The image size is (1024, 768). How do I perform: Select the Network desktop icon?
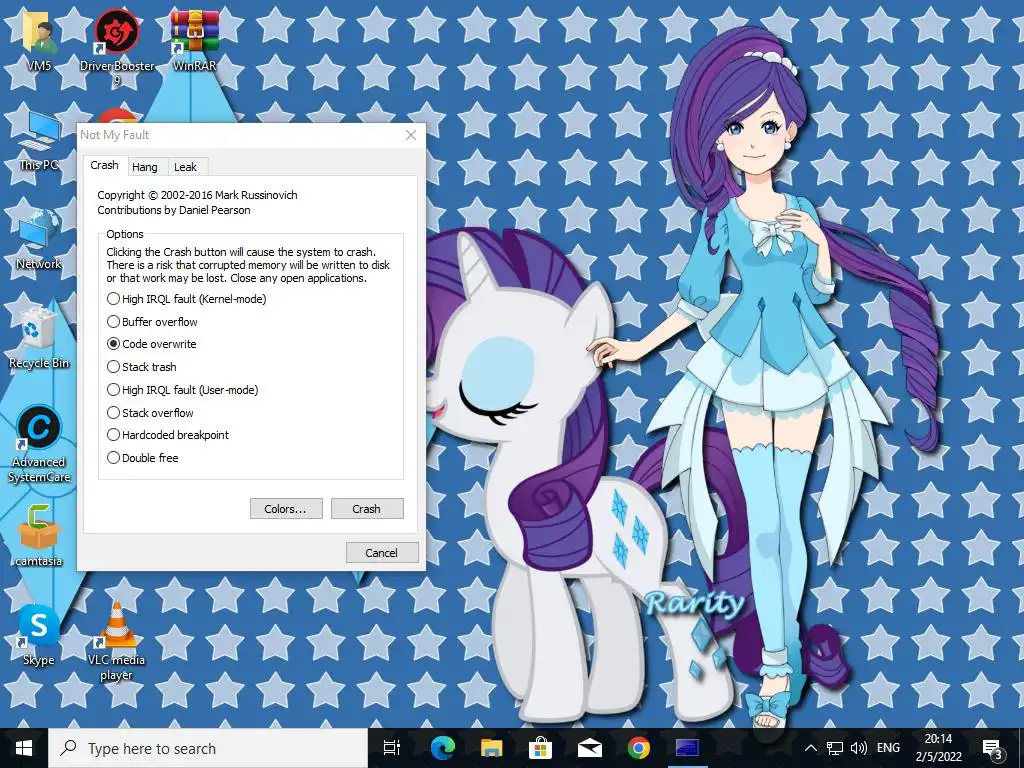coord(39,240)
